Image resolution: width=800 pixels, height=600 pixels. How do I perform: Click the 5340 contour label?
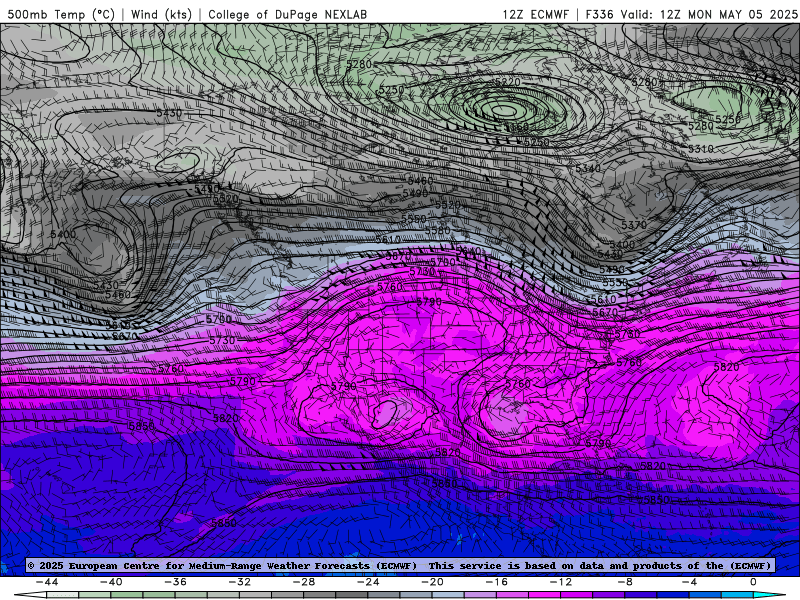(588, 168)
